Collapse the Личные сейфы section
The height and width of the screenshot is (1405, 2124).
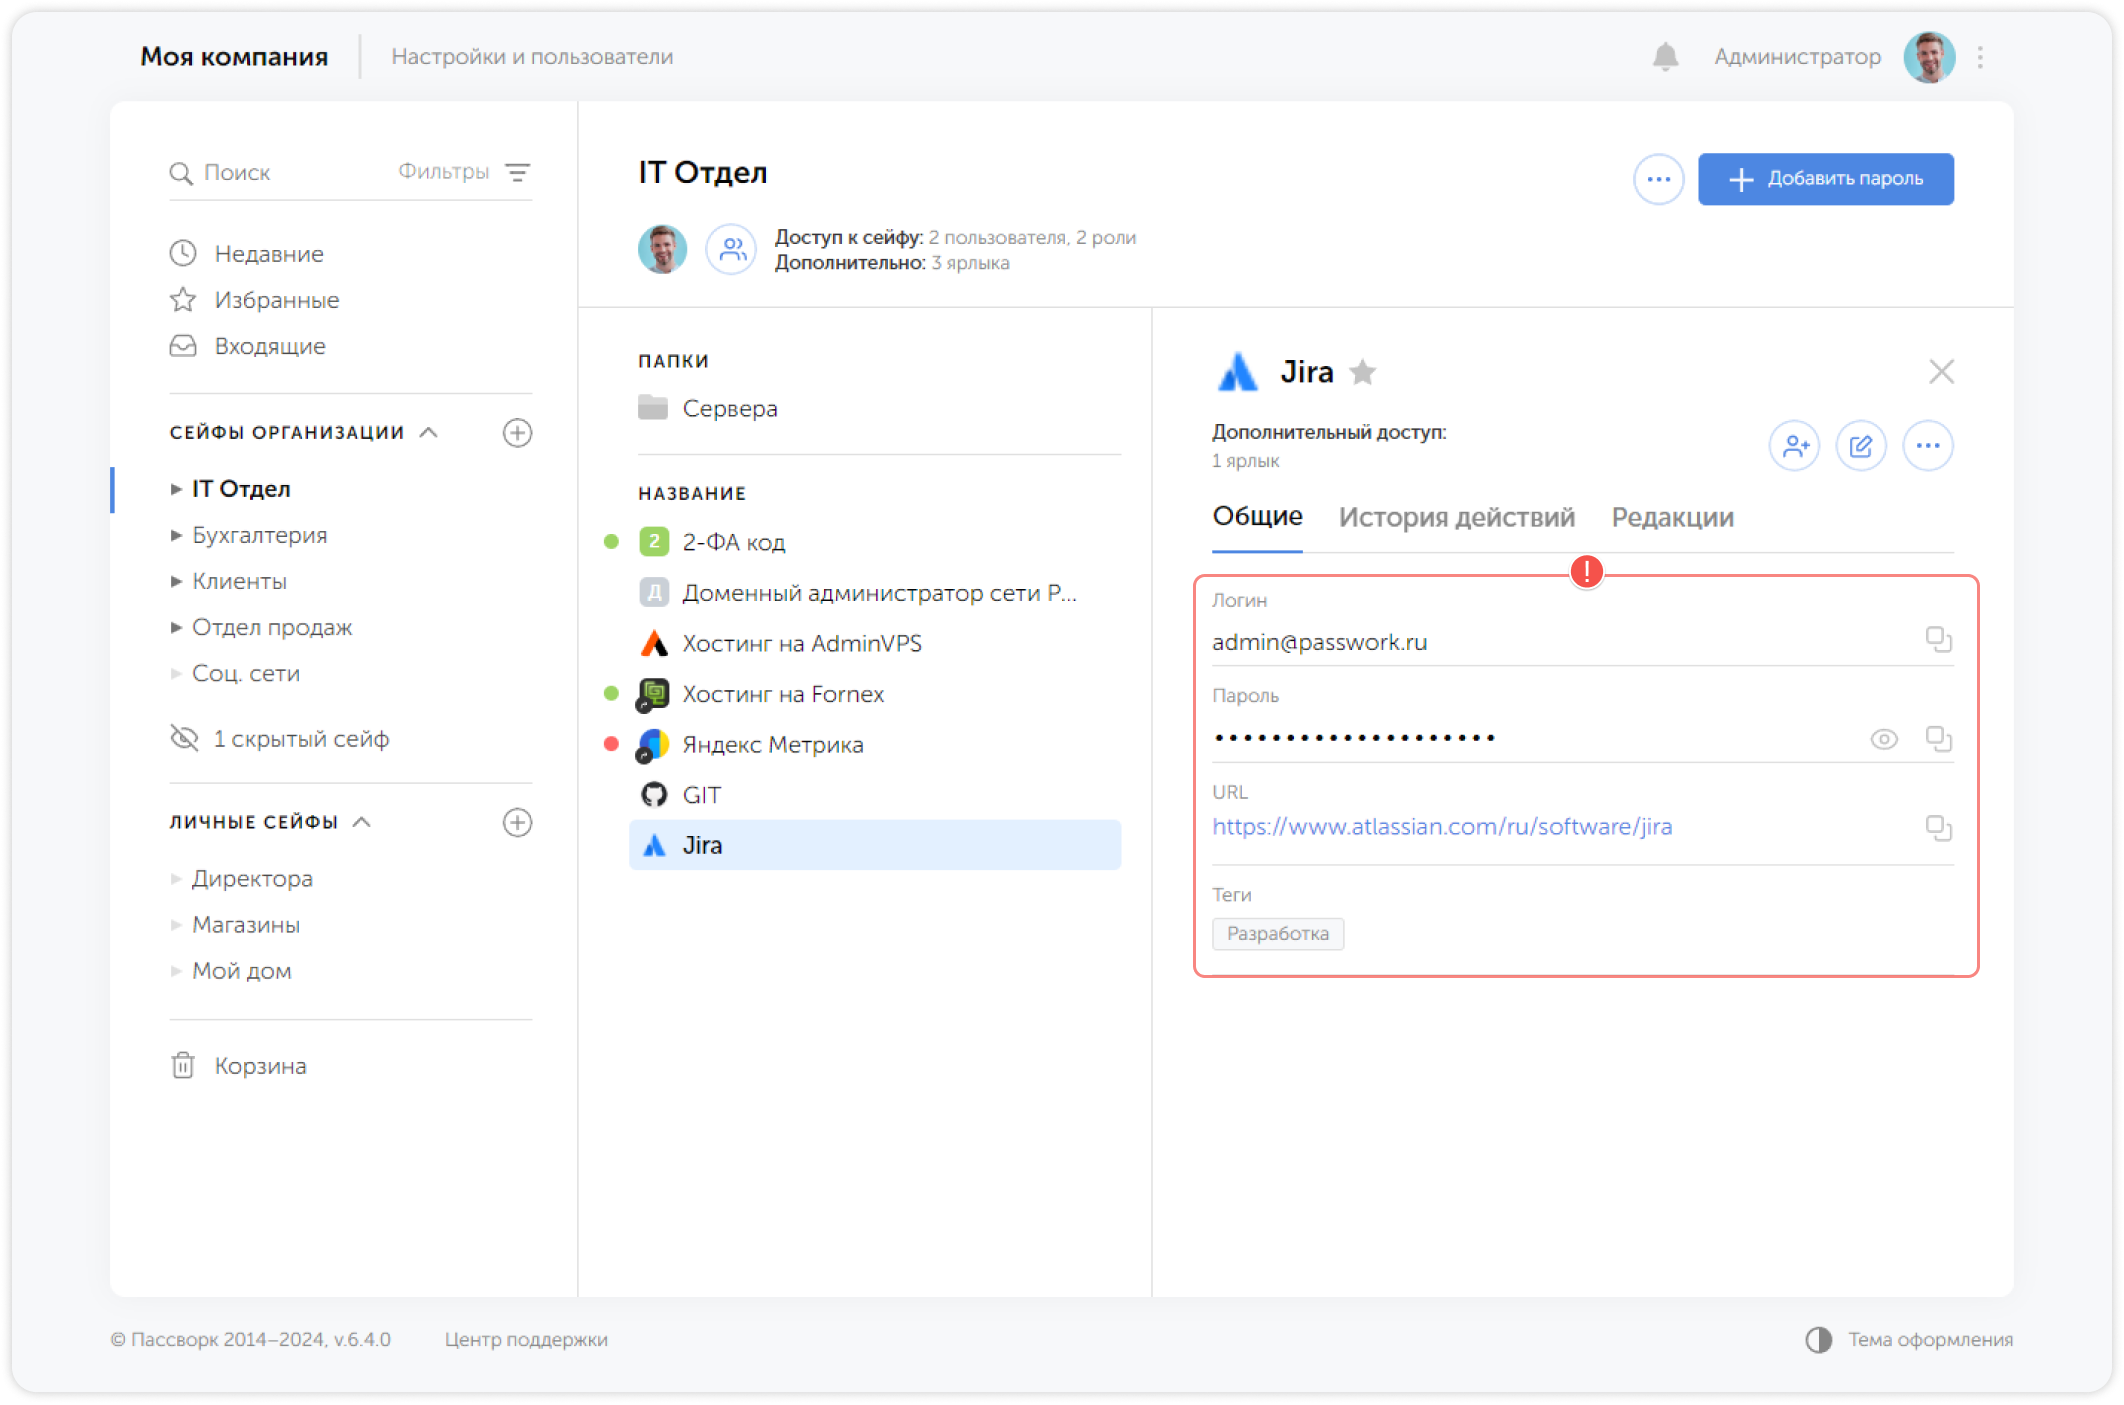(362, 822)
